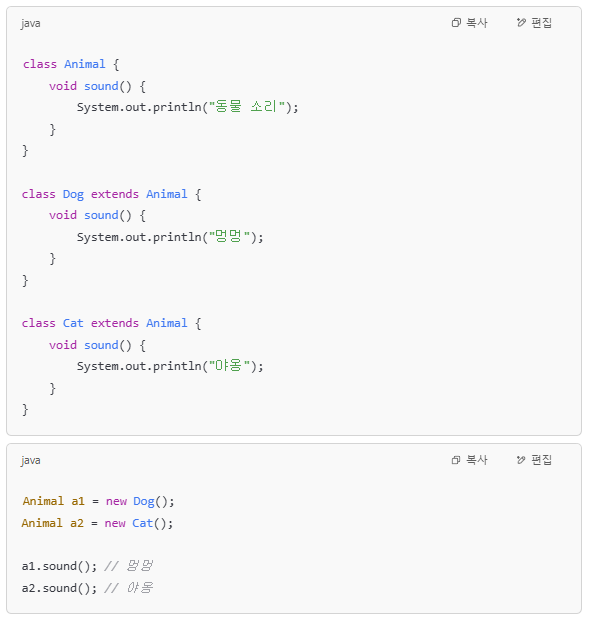The image size is (596, 621).
Task: Click edit pencil icon in second code block
Action: pyautogui.click(x=521, y=459)
